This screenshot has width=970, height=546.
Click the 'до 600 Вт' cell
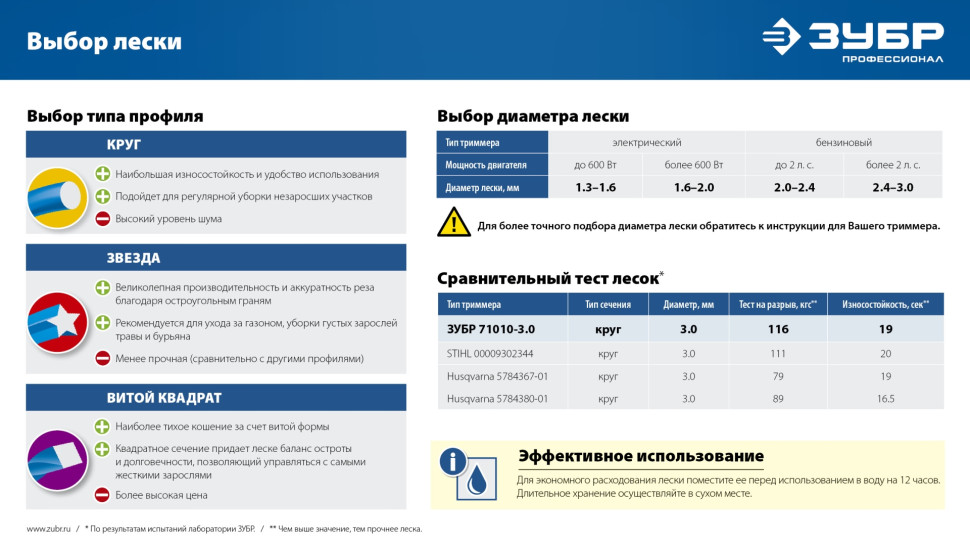point(595,164)
